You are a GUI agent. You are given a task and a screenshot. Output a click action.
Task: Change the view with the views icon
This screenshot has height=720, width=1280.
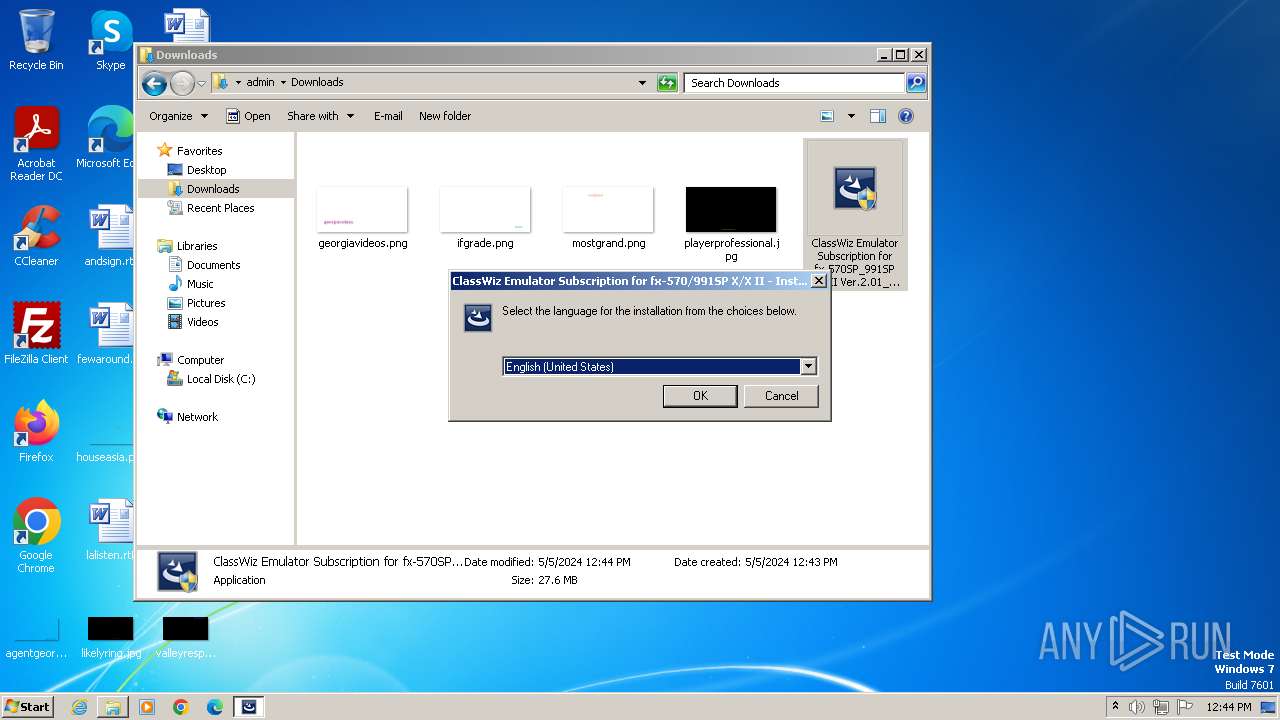point(827,116)
